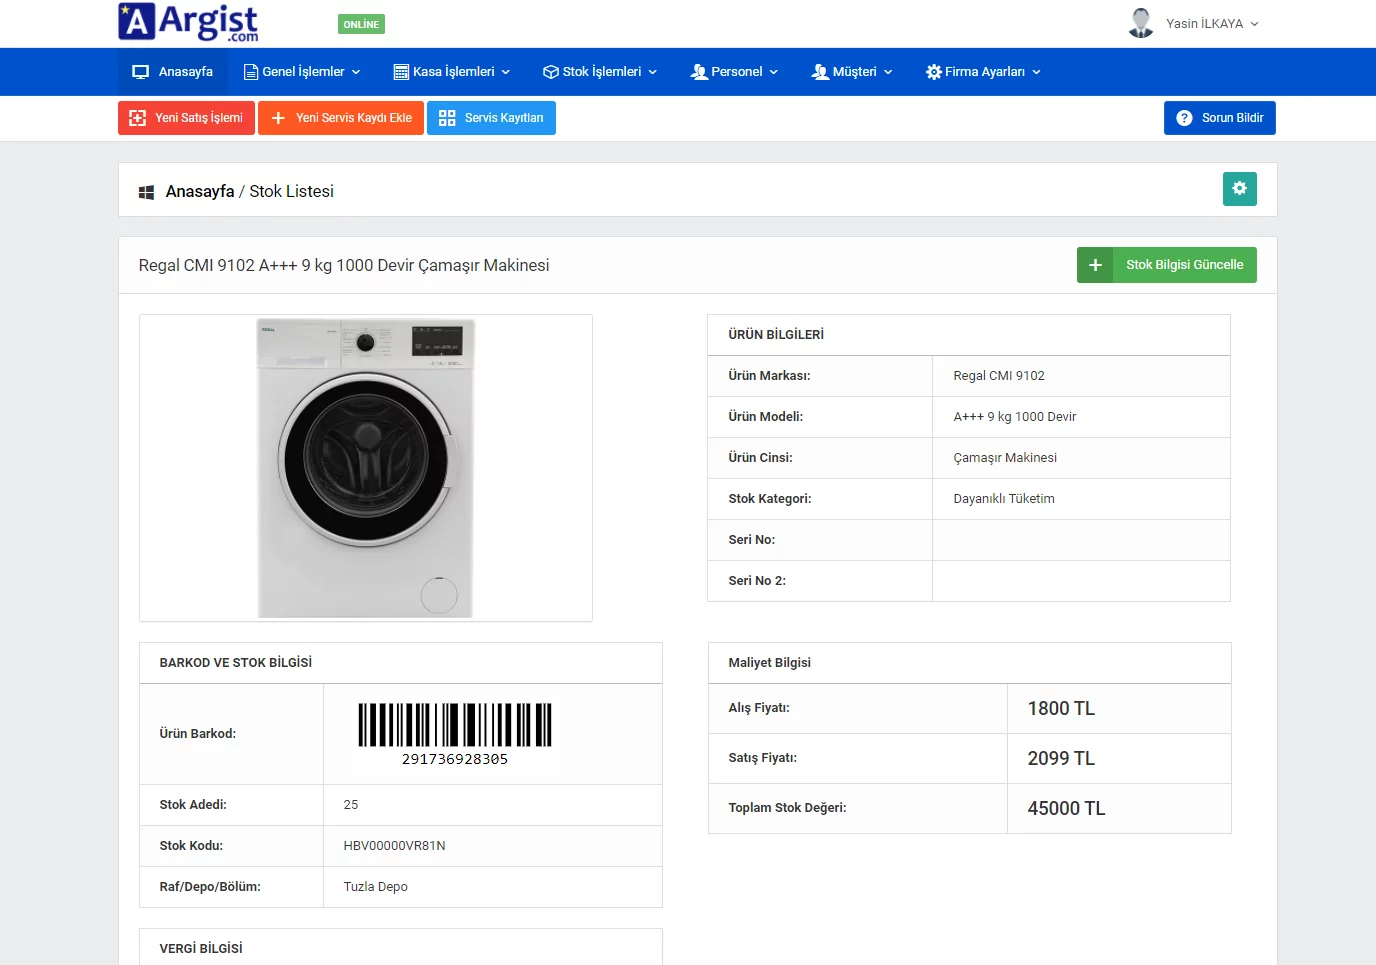Click the washing machine product image
The image size is (1376, 965).
[x=366, y=468]
